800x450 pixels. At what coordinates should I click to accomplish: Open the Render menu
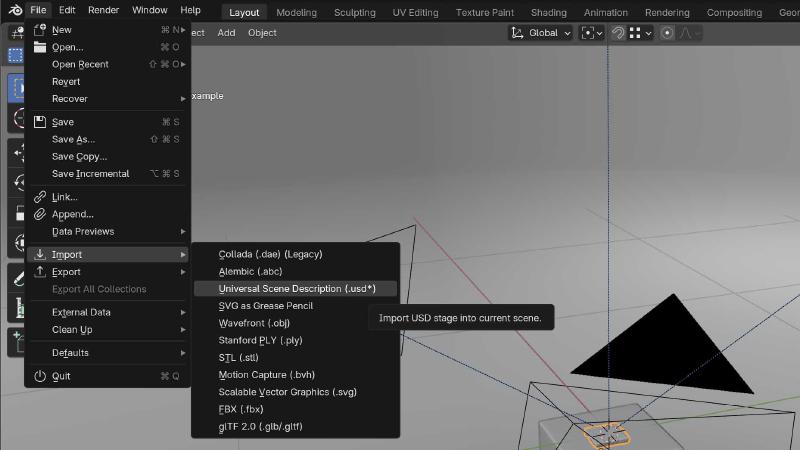(103, 10)
